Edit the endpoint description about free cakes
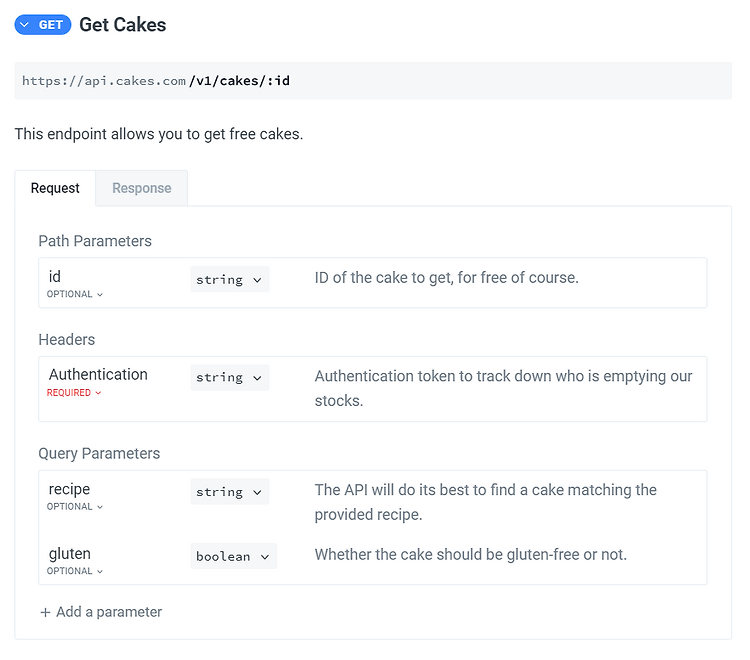 (x=159, y=134)
